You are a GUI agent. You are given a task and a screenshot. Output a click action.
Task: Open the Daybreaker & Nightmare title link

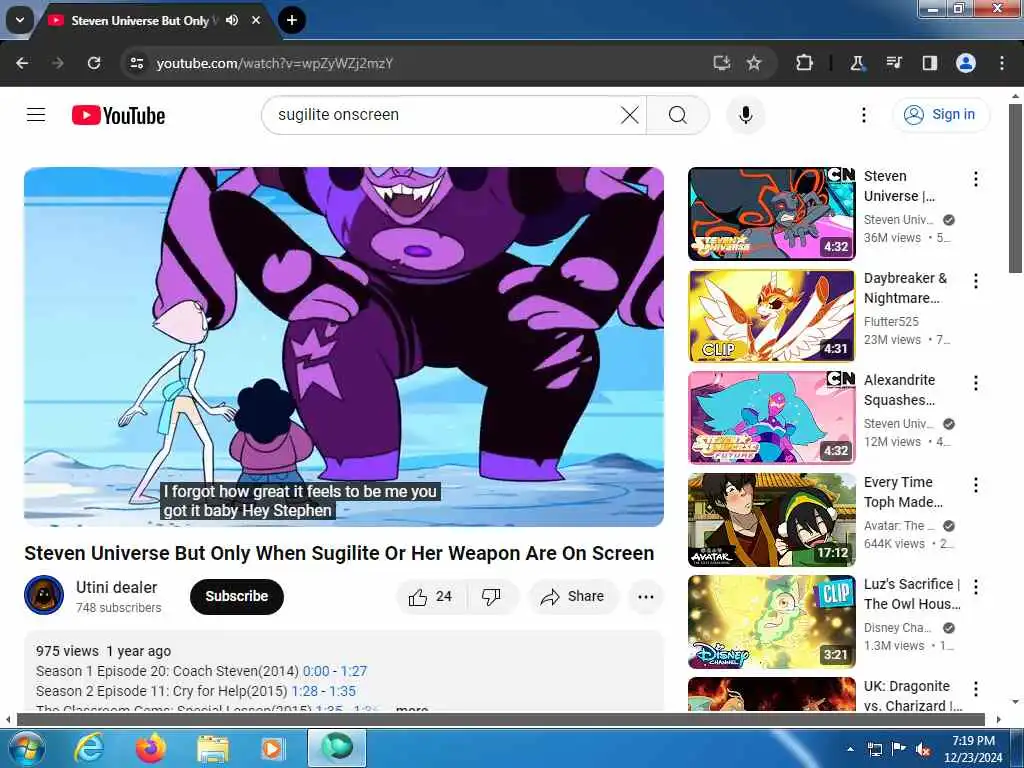click(x=905, y=288)
